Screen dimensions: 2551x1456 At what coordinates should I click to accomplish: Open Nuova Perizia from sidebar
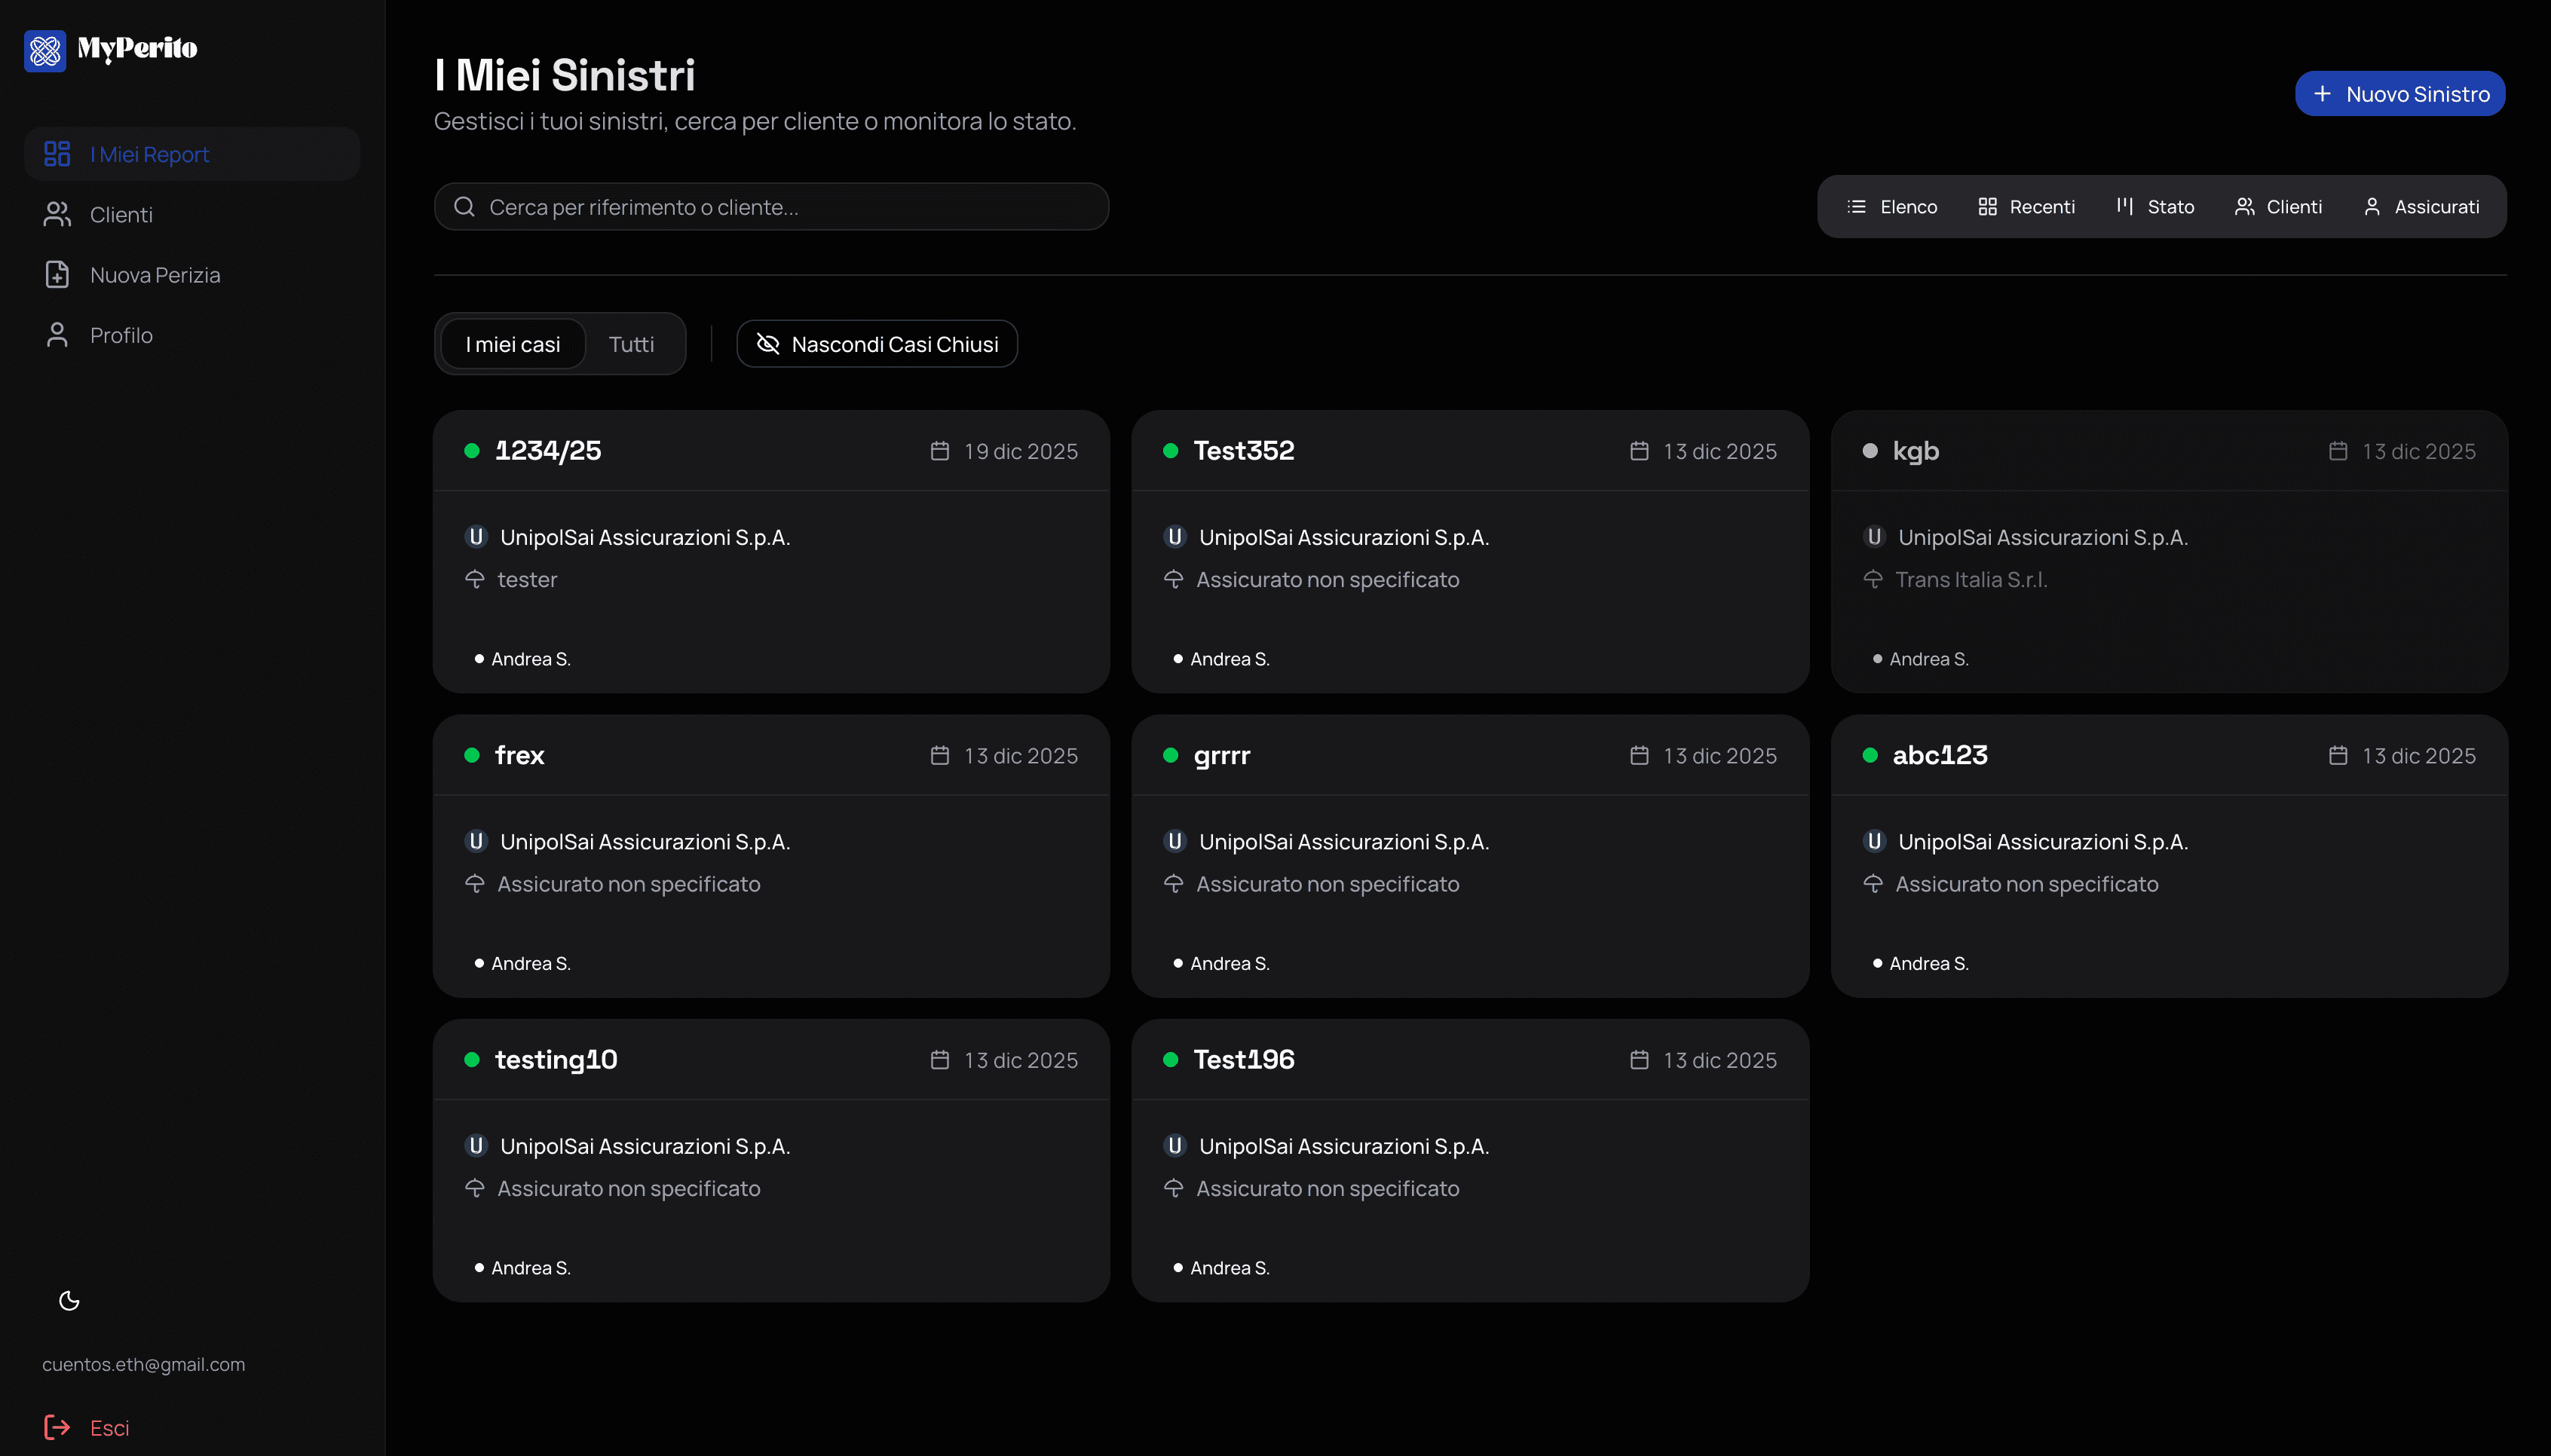click(154, 275)
